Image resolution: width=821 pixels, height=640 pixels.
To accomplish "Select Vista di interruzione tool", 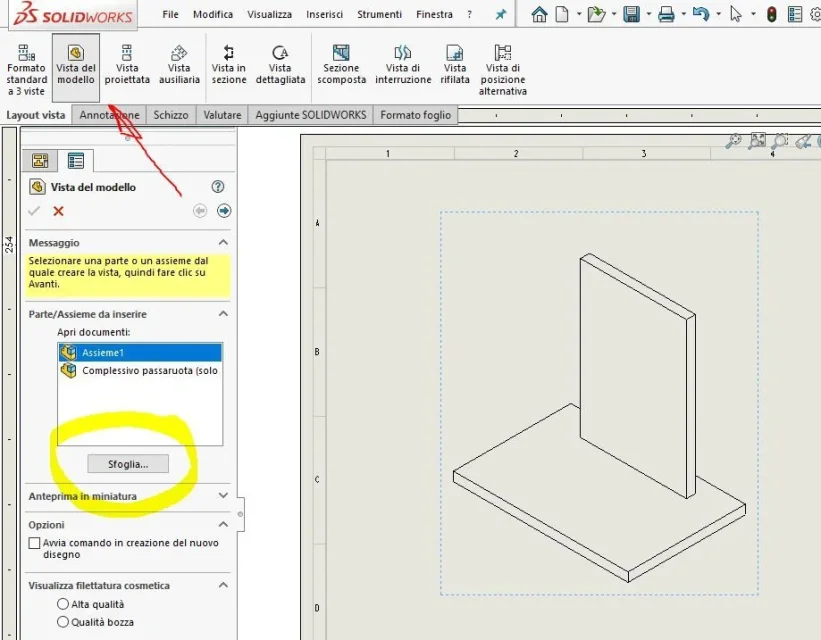I will [x=403, y=65].
